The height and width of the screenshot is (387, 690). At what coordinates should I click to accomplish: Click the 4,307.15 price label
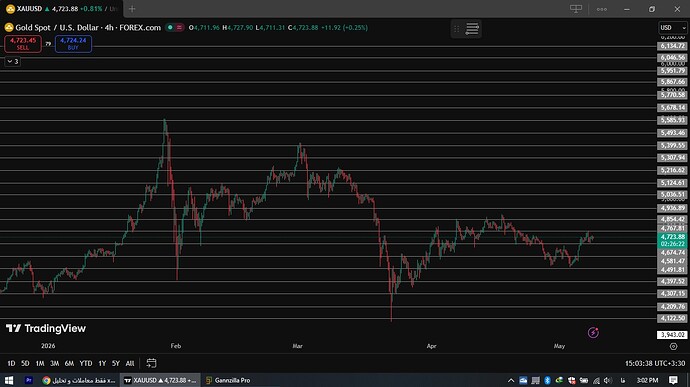coord(672,293)
